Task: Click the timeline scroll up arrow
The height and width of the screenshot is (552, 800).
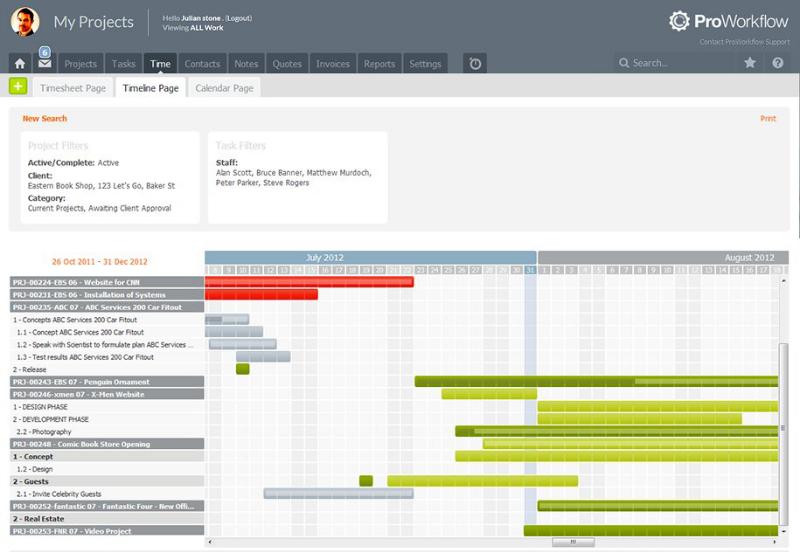Action: [783, 281]
